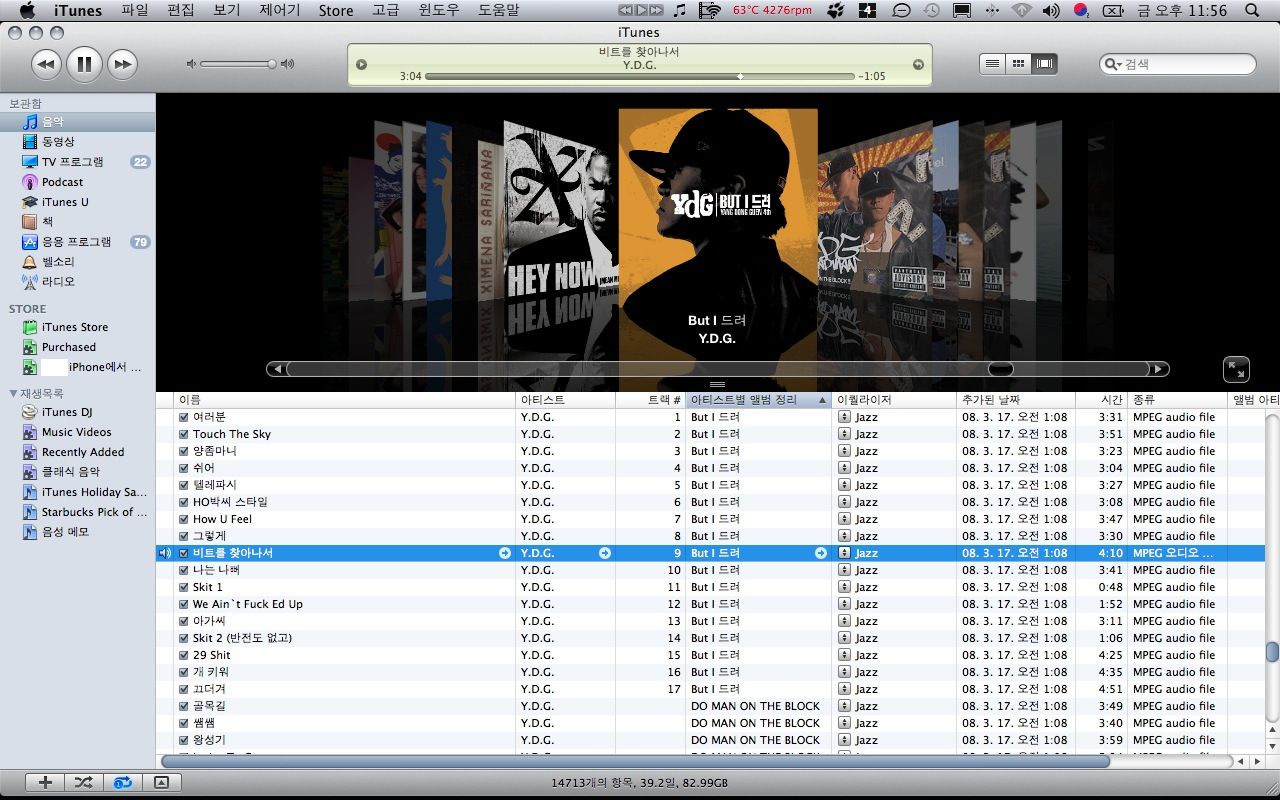Select the 음성 메모 voice memos icon

[x=30, y=532]
